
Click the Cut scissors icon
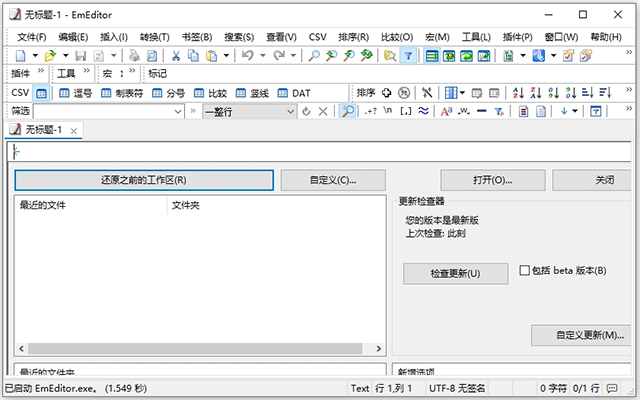coord(176,56)
